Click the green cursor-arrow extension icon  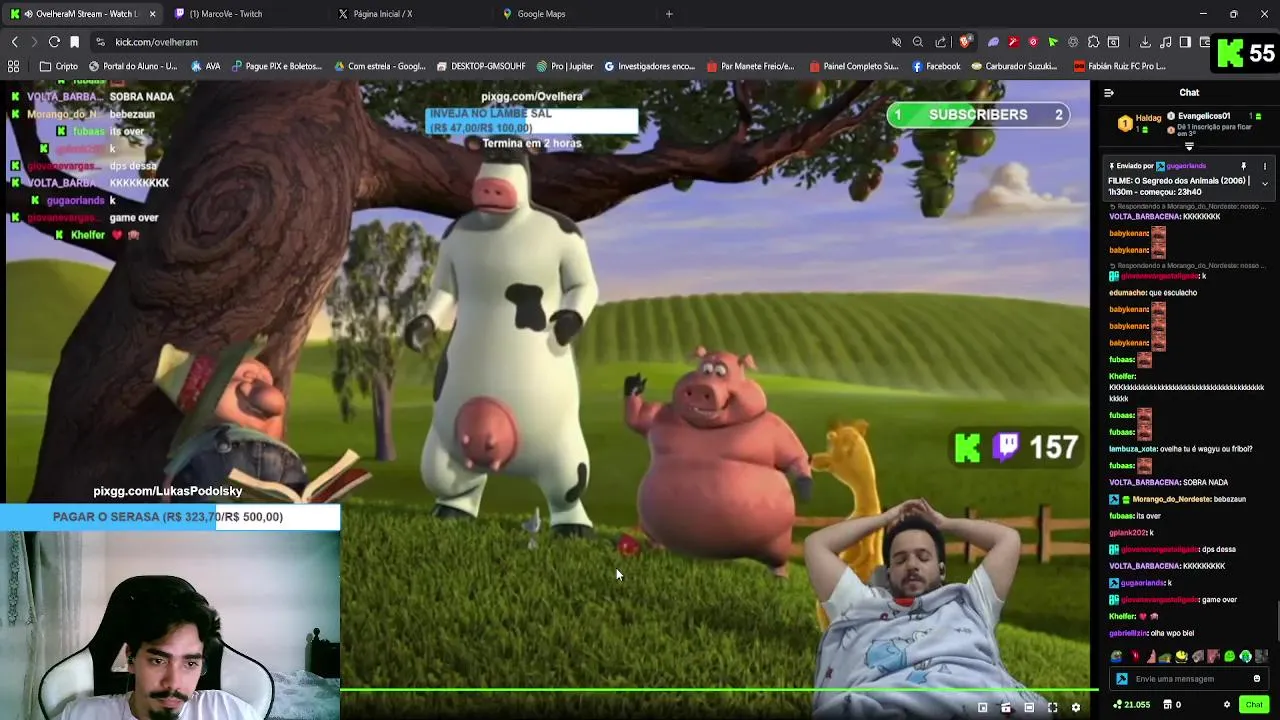click(1053, 42)
